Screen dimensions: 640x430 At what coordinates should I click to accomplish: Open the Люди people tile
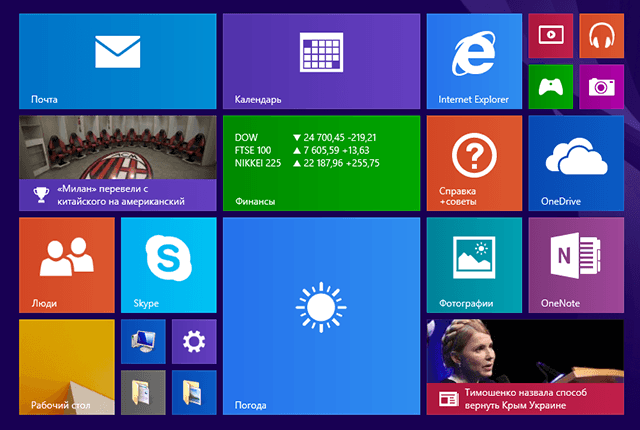click(67, 265)
